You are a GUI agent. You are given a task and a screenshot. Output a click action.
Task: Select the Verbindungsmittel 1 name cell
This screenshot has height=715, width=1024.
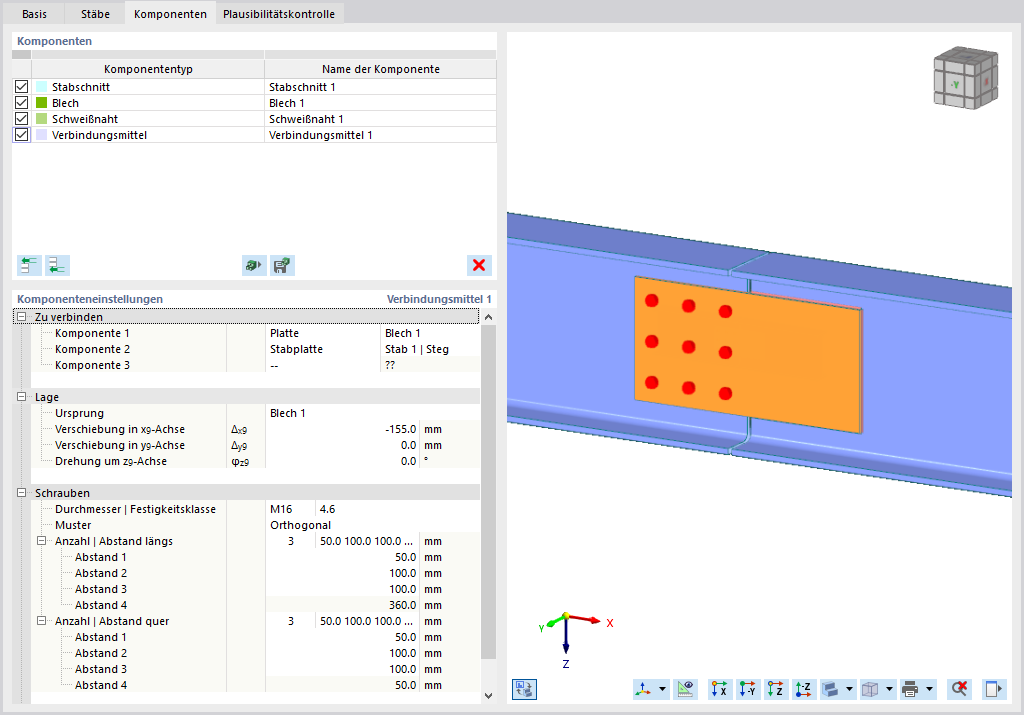pos(381,135)
